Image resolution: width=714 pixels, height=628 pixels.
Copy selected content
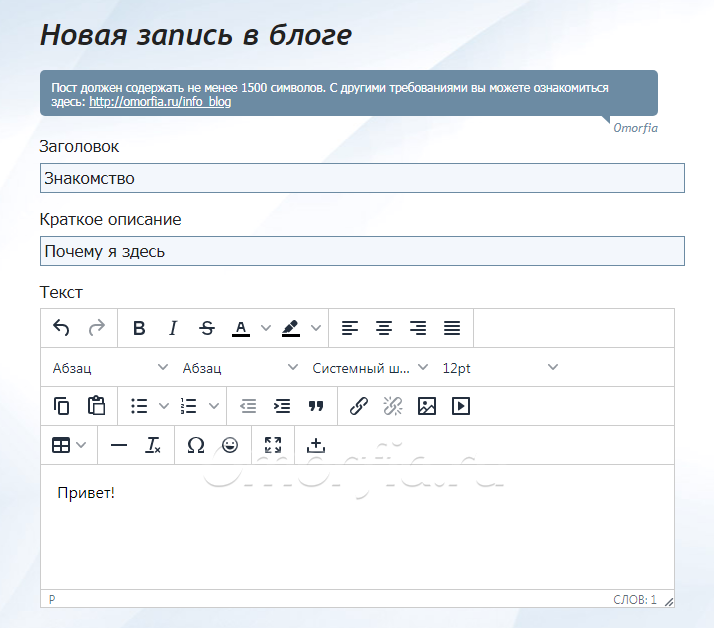(61, 406)
